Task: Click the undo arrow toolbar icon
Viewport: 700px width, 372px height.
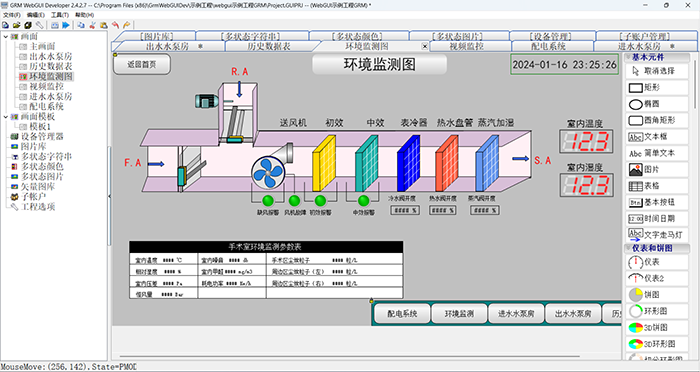Action: pyautogui.click(x=115, y=25)
